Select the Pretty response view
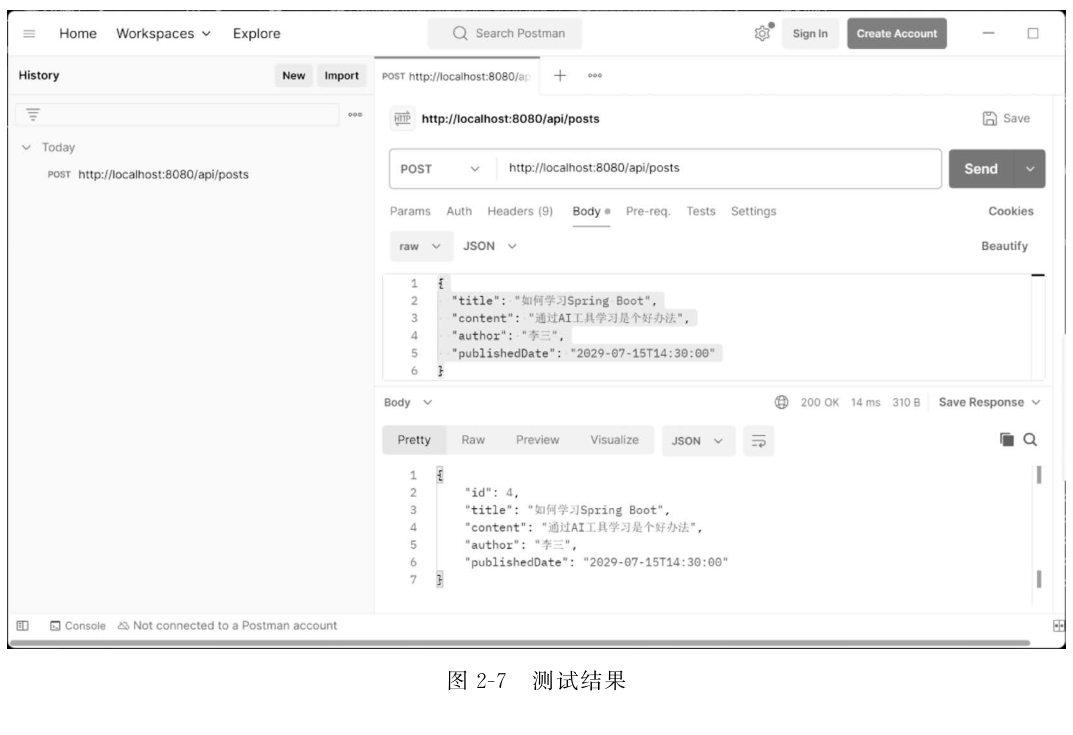The image size is (1073, 735). point(414,440)
